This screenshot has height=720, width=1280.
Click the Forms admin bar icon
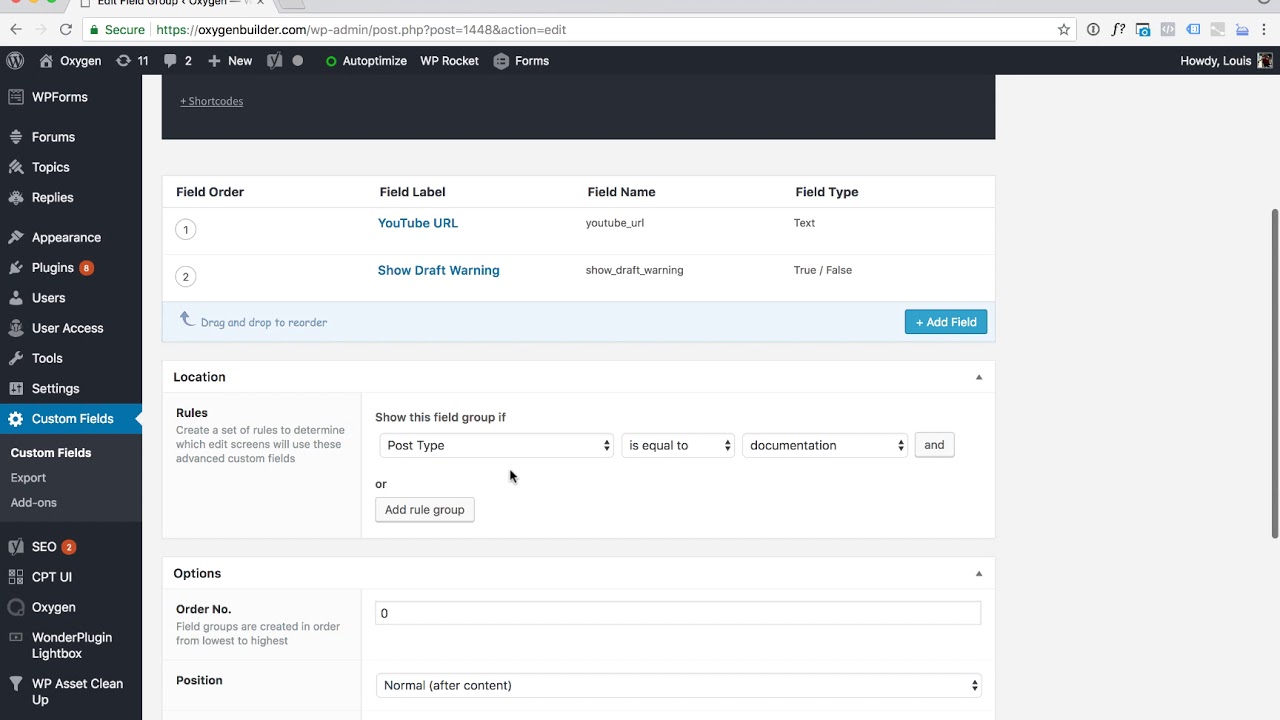pyautogui.click(x=501, y=61)
